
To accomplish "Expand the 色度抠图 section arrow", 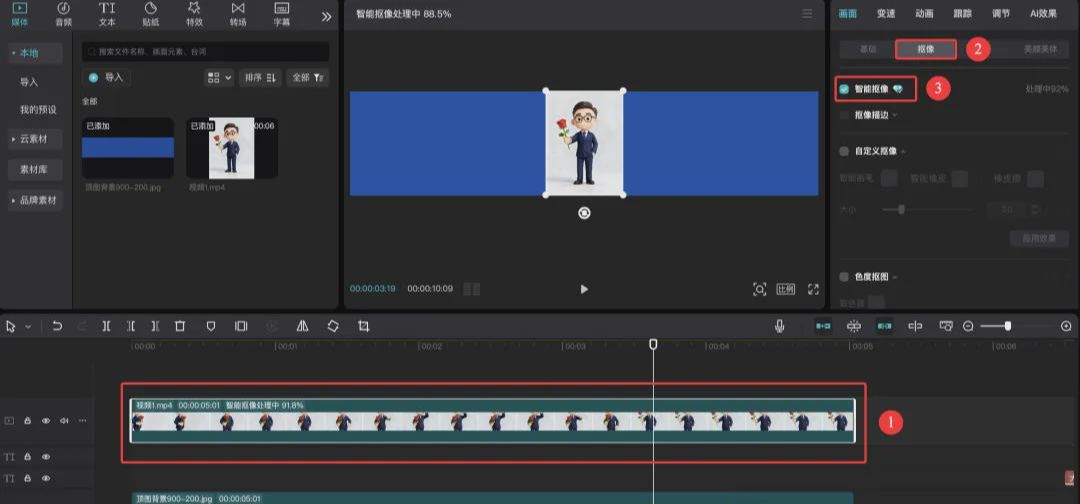I will [x=895, y=277].
